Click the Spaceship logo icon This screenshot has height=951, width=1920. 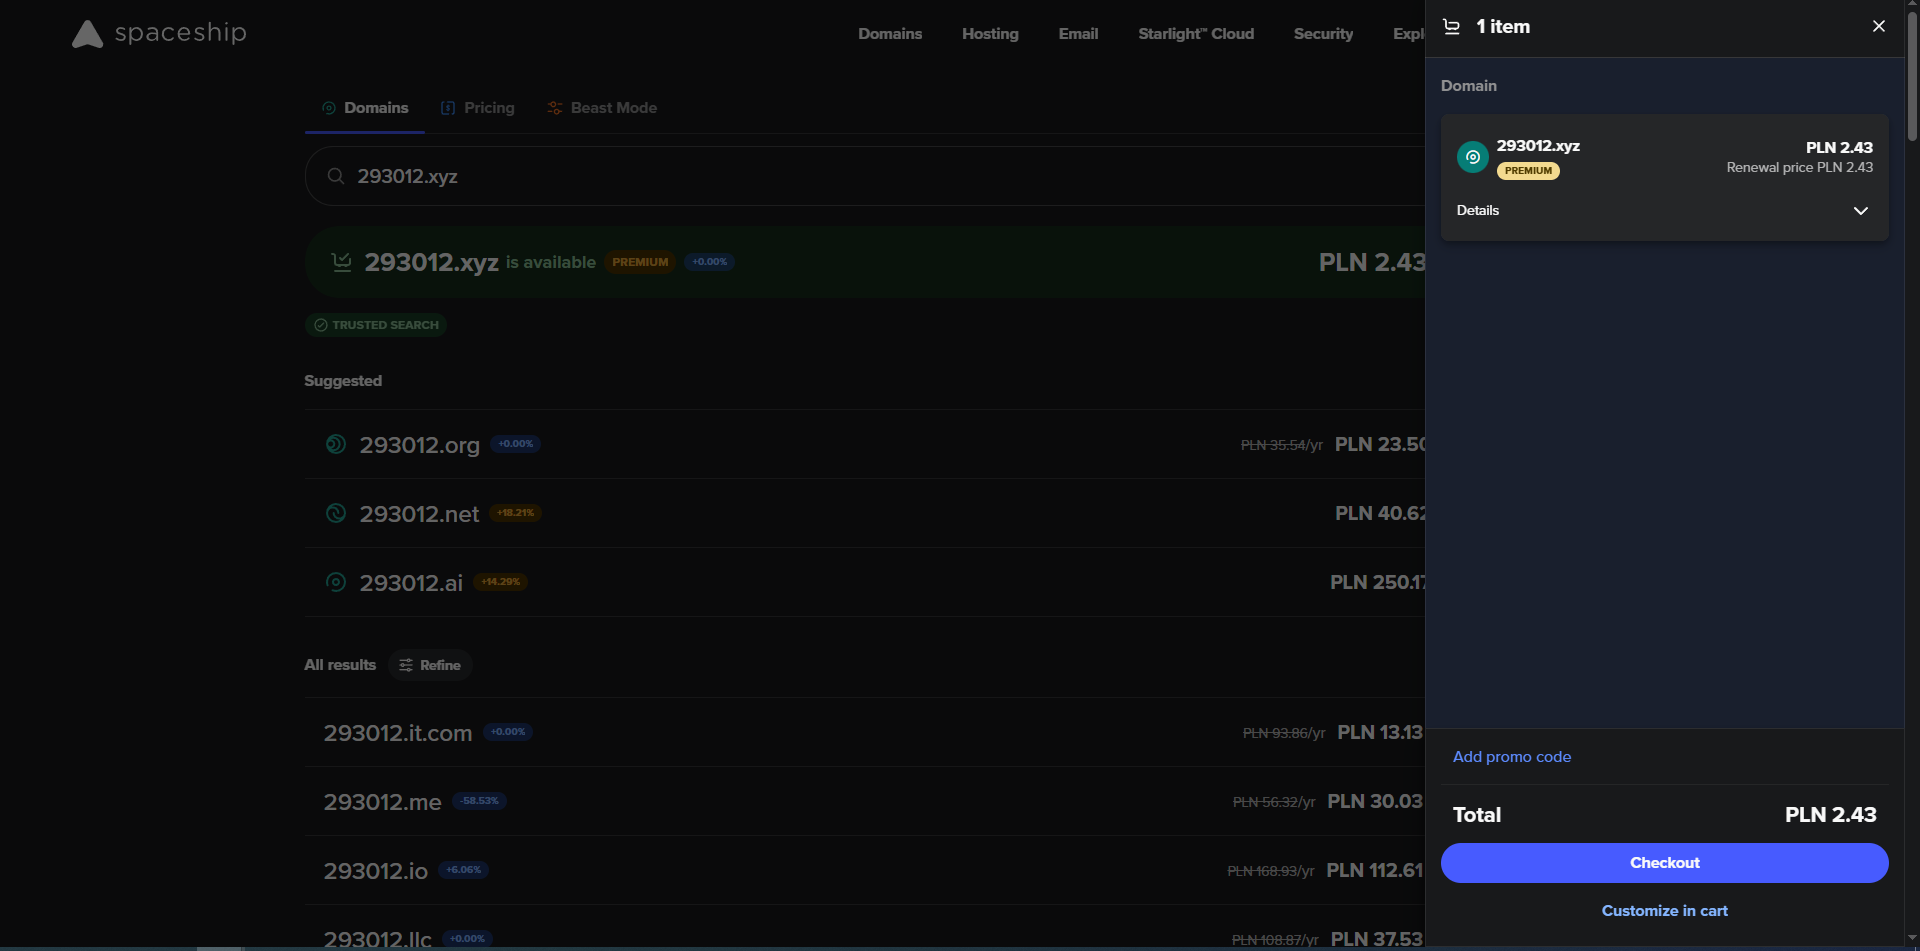coord(87,34)
